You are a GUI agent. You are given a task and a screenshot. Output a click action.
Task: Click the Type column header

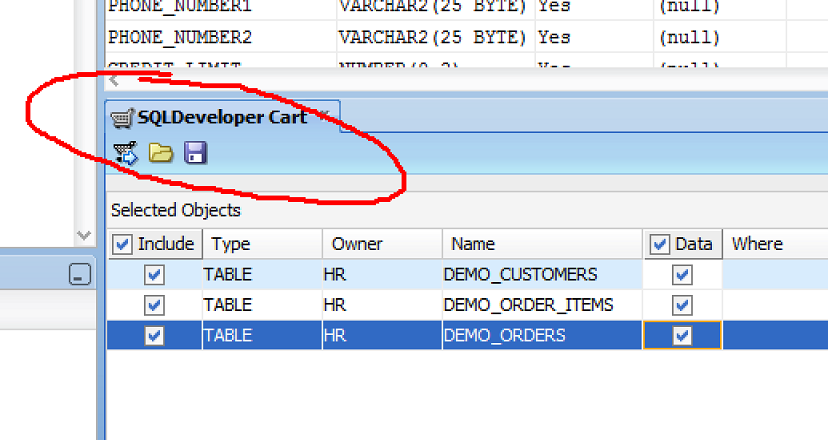pos(262,244)
